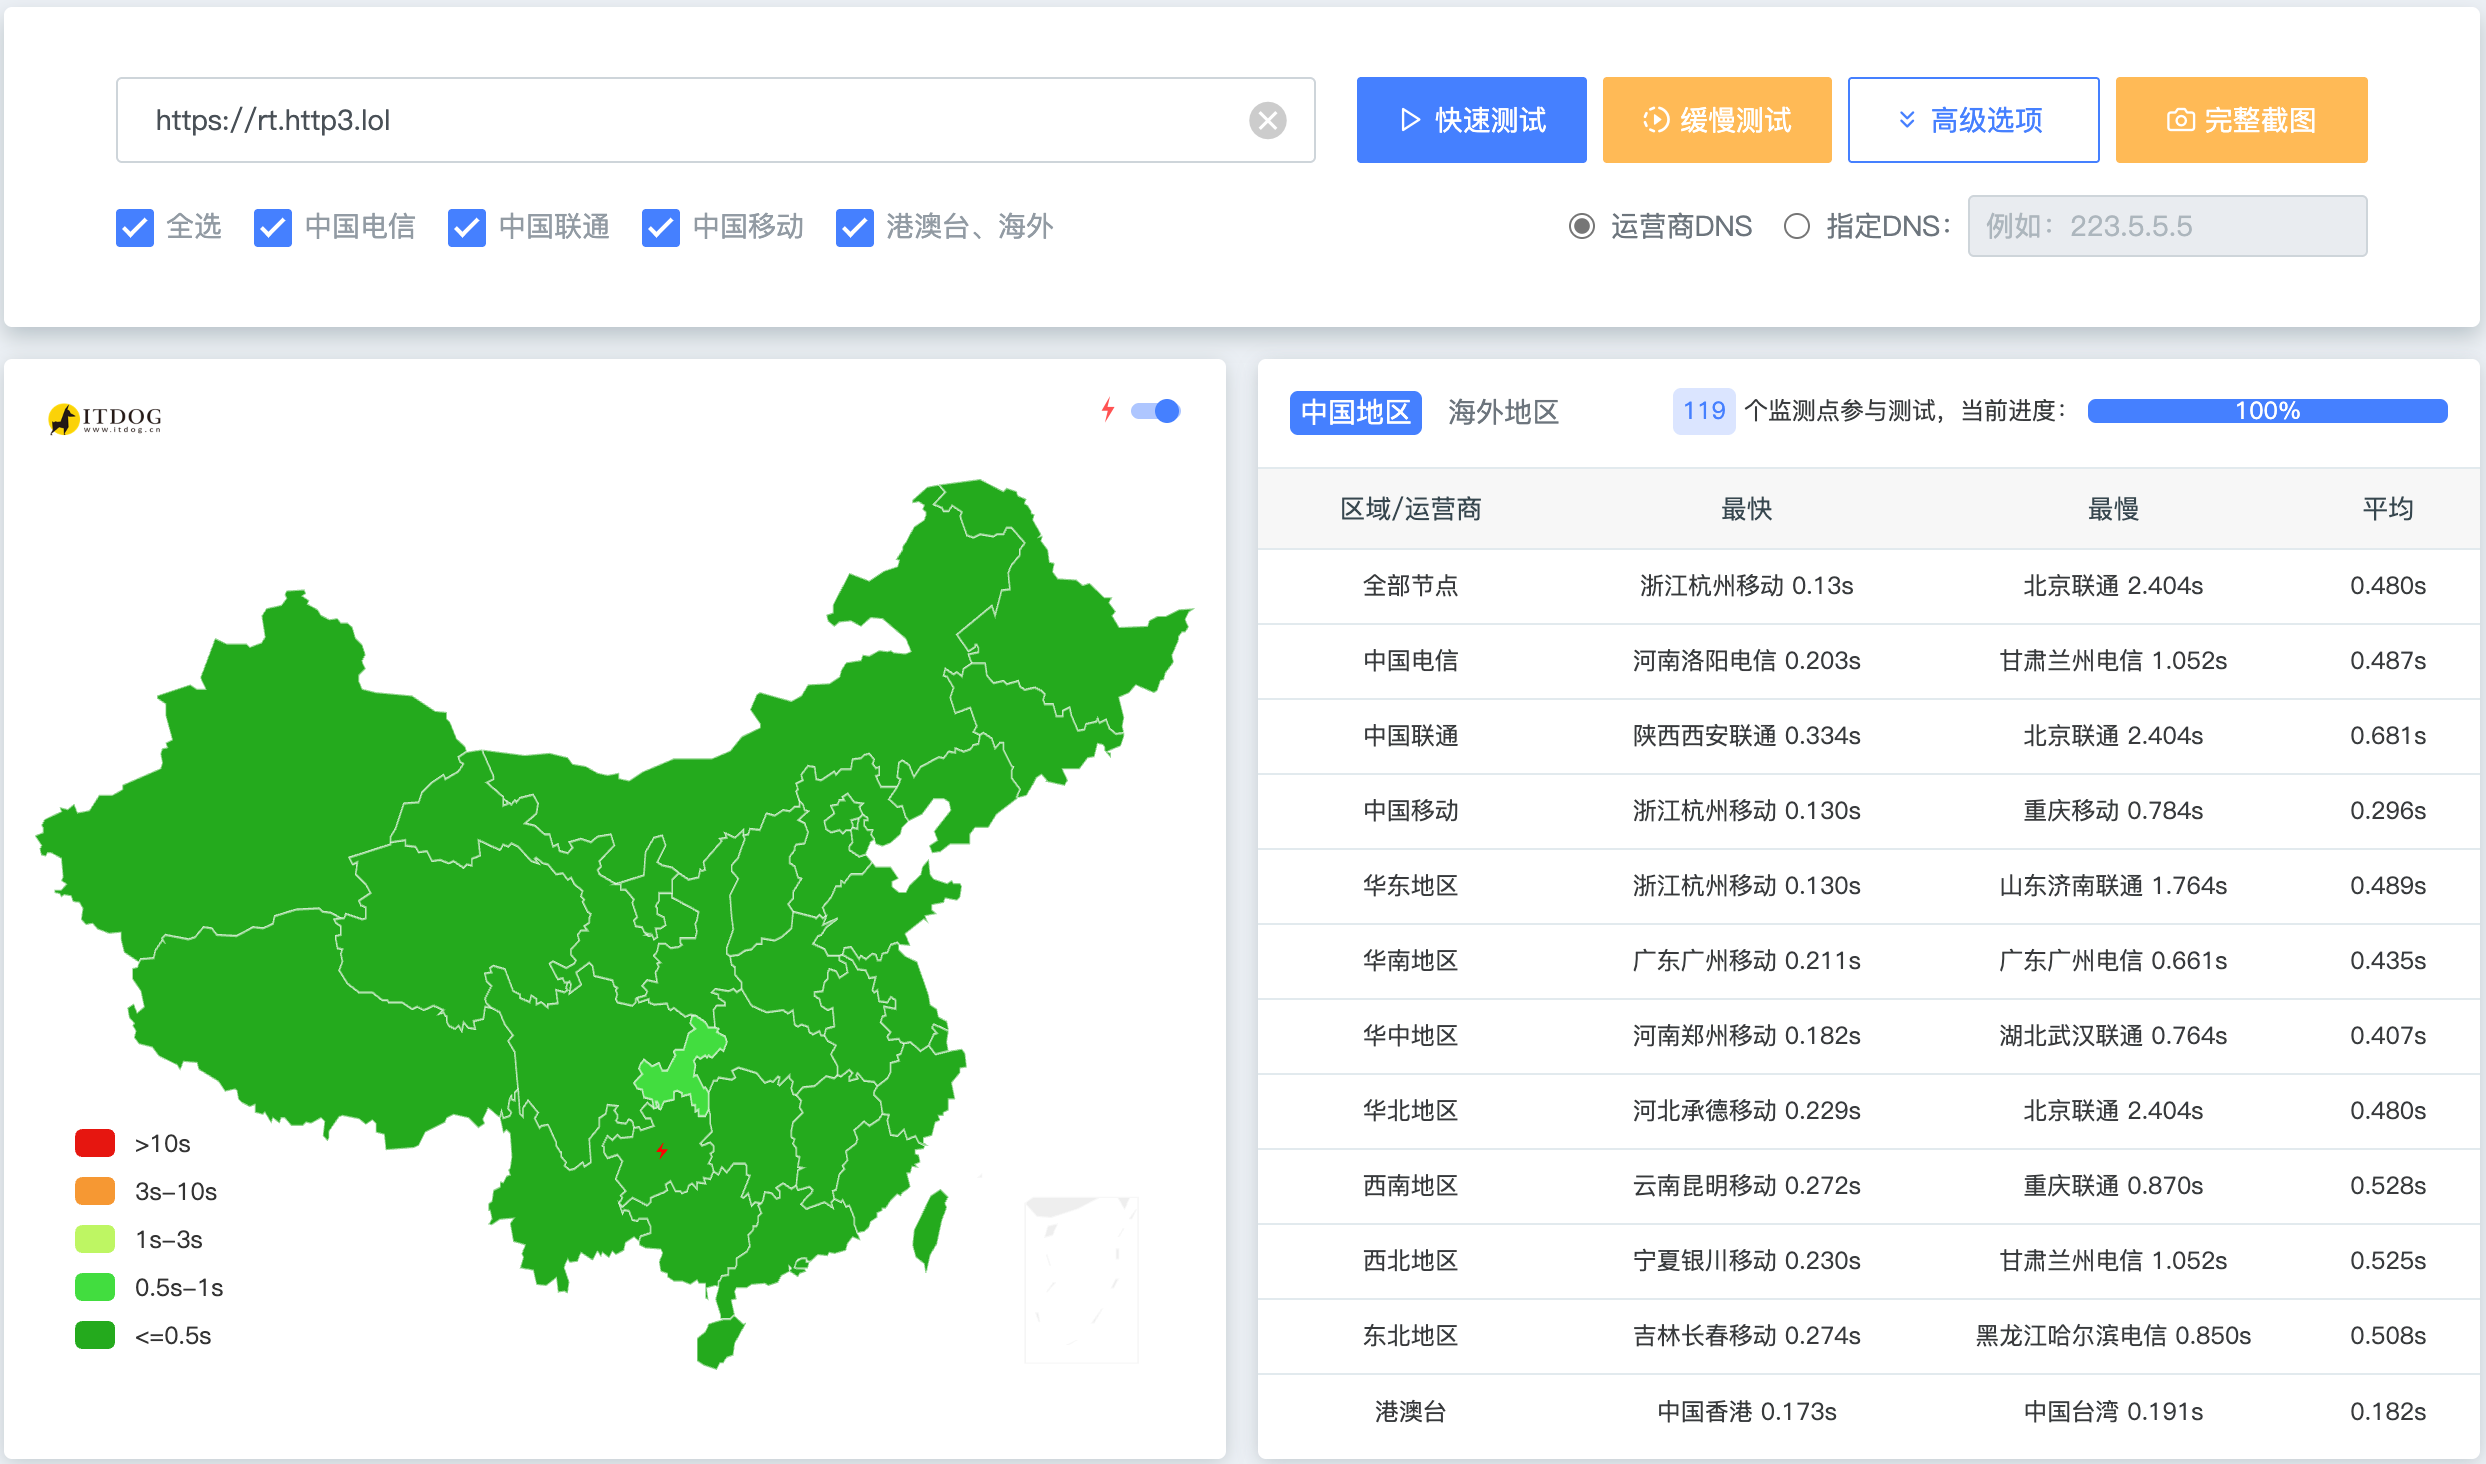
Task: Click the ITDOG logo
Action: point(105,417)
